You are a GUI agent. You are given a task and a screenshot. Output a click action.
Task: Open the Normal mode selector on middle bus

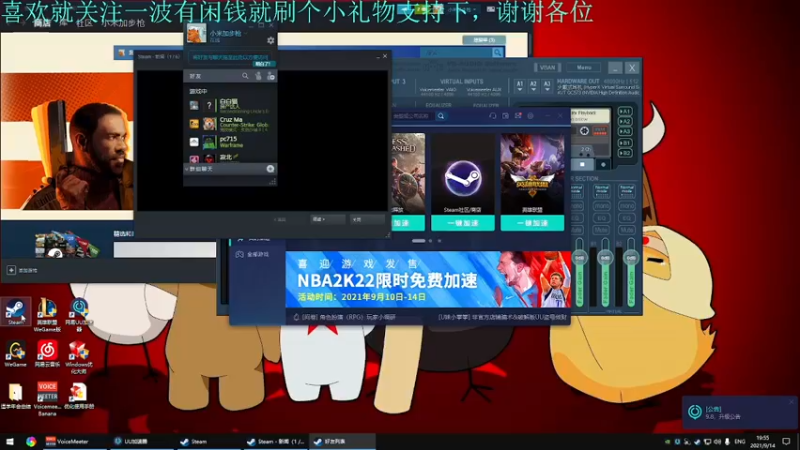click(602, 191)
